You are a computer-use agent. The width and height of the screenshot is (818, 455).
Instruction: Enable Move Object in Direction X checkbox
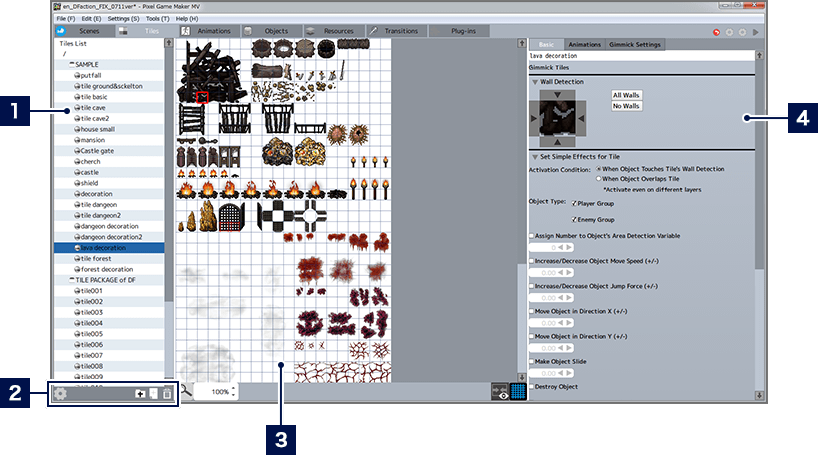pos(532,311)
